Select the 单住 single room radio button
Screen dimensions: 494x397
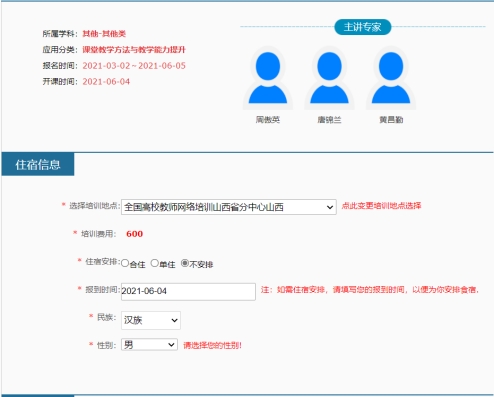155,263
